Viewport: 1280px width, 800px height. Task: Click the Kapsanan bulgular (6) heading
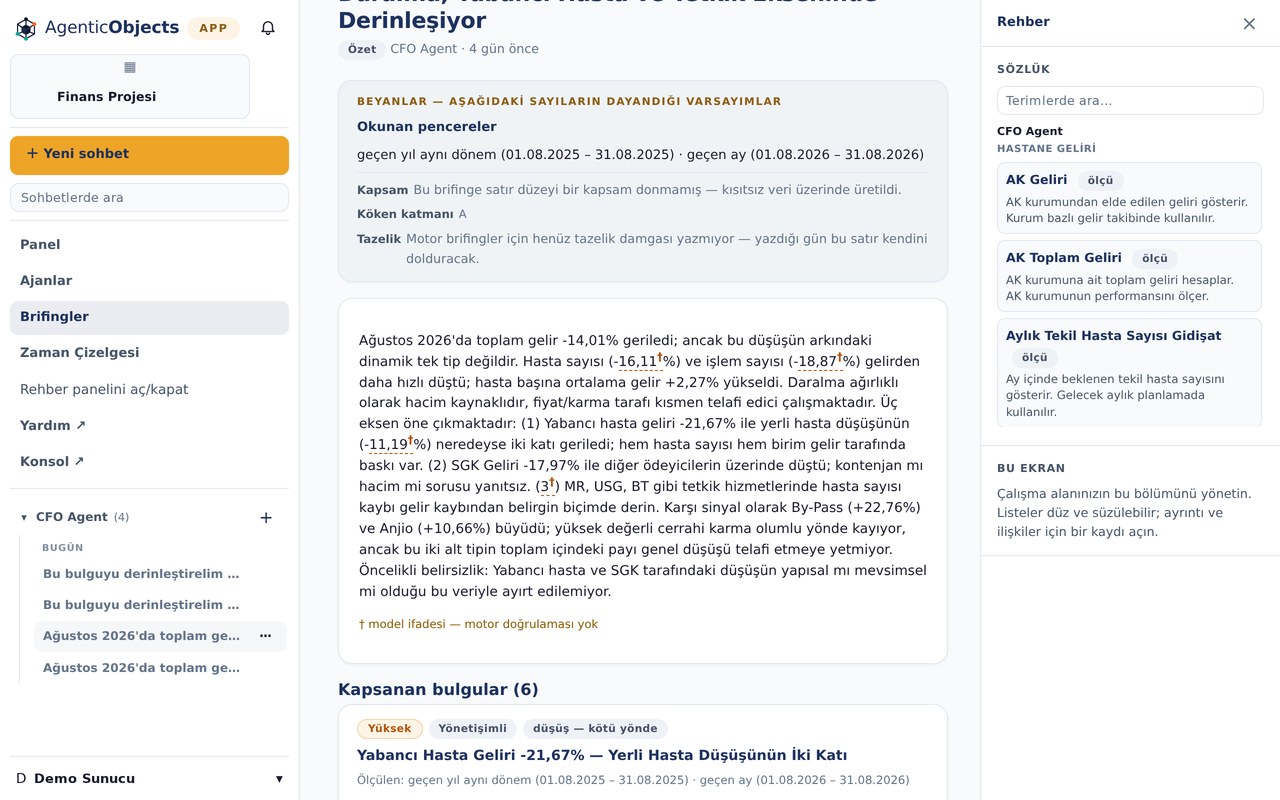click(x=438, y=689)
